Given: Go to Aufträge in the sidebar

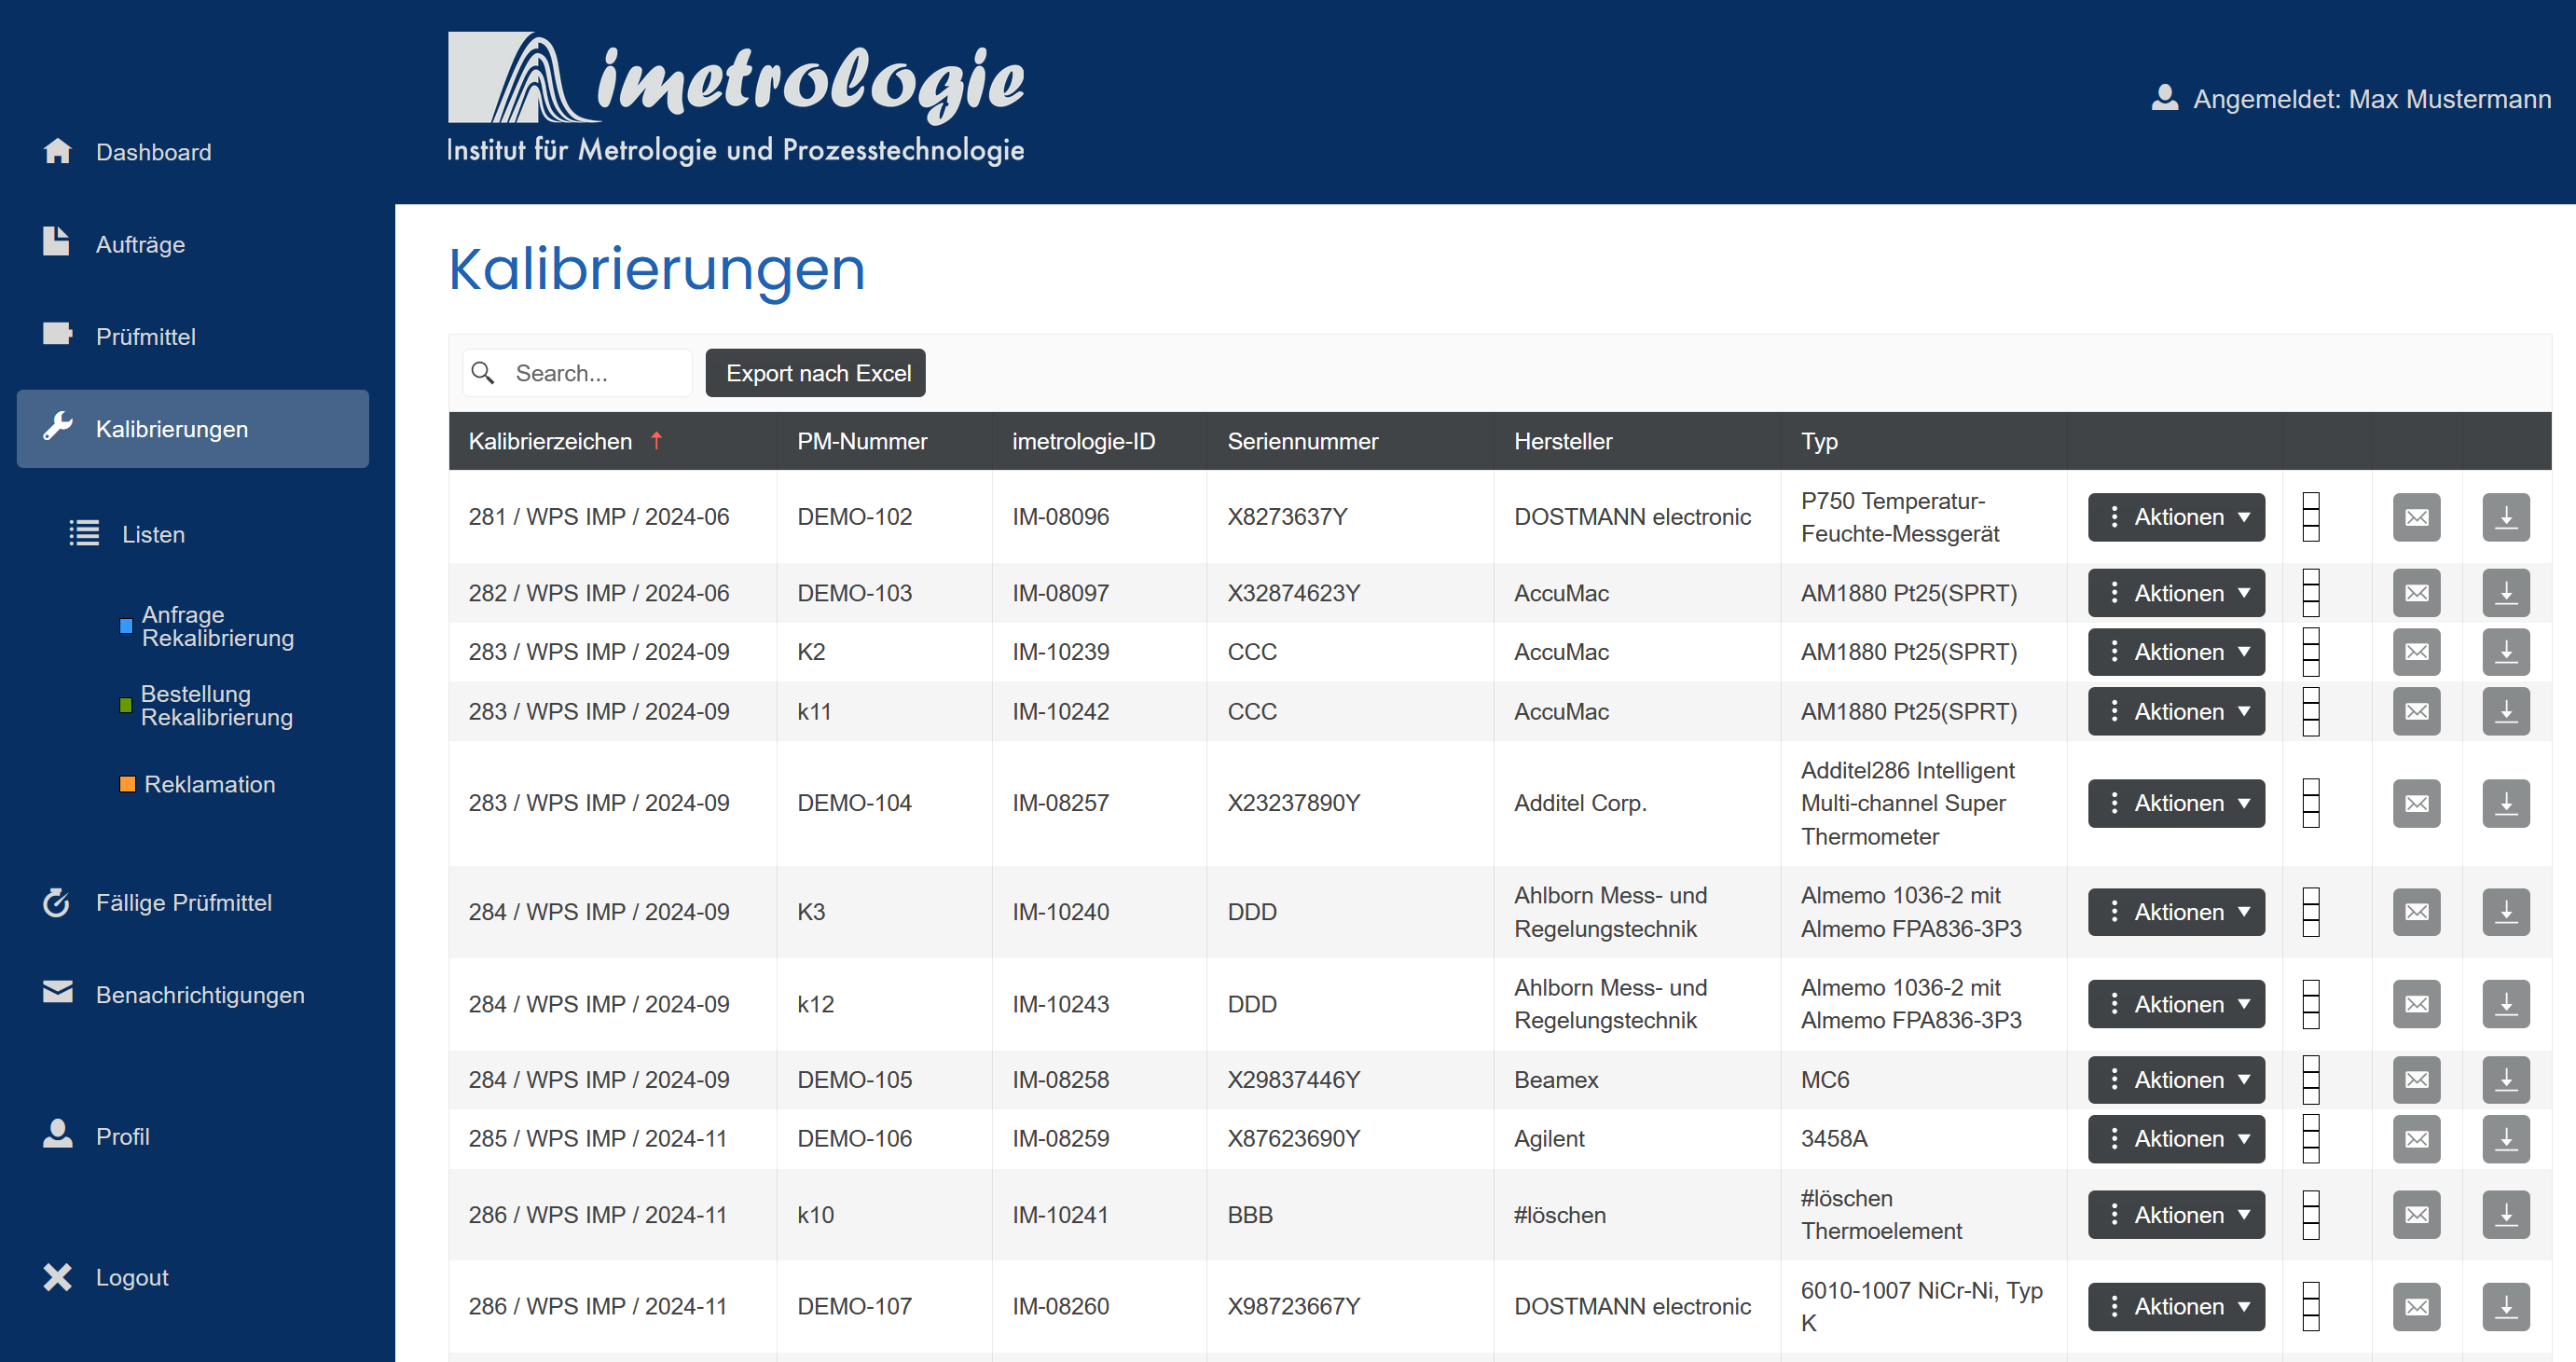Looking at the screenshot, I should [x=193, y=244].
